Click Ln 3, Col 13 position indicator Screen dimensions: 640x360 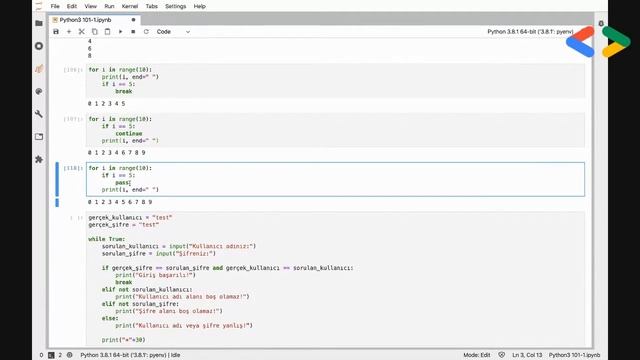[x=527, y=355]
